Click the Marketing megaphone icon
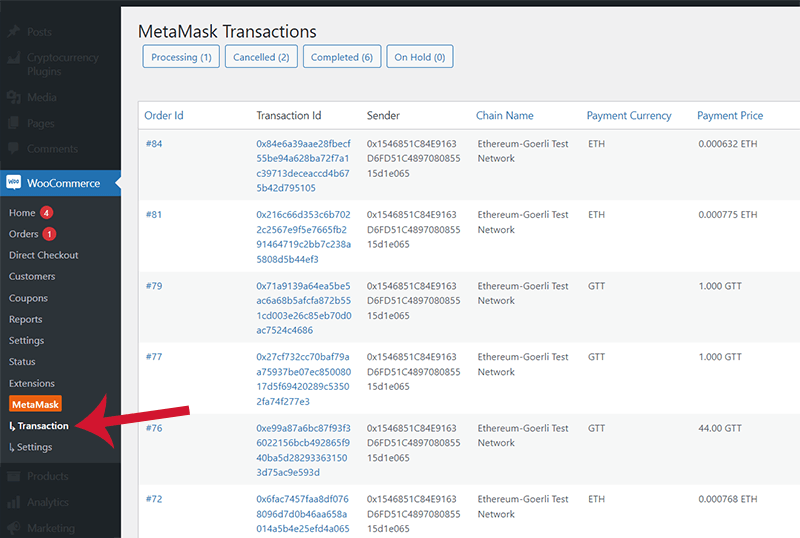 14,528
